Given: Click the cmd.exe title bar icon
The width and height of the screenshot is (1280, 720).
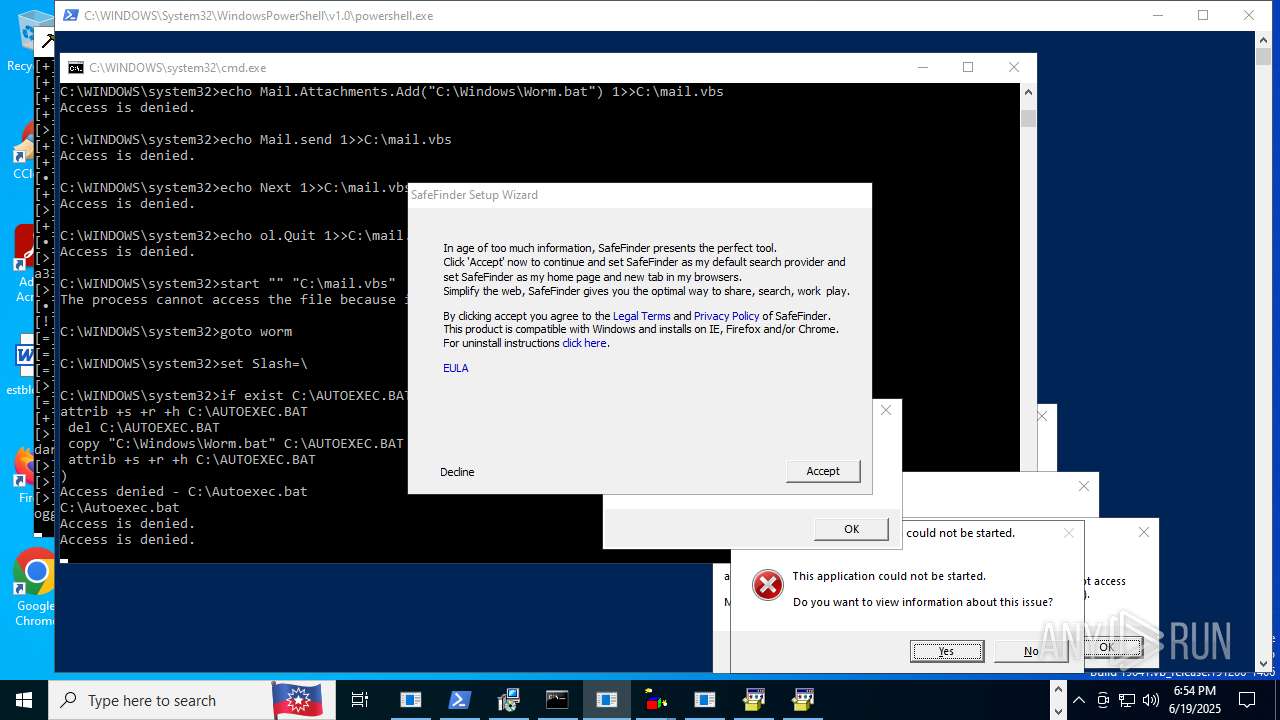Looking at the screenshot, I should click(x=75, y=68).
